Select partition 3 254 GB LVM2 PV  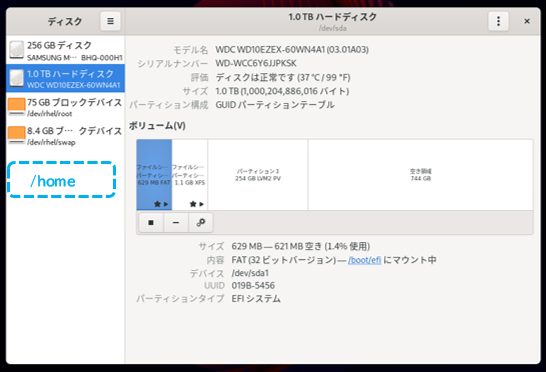258,175
